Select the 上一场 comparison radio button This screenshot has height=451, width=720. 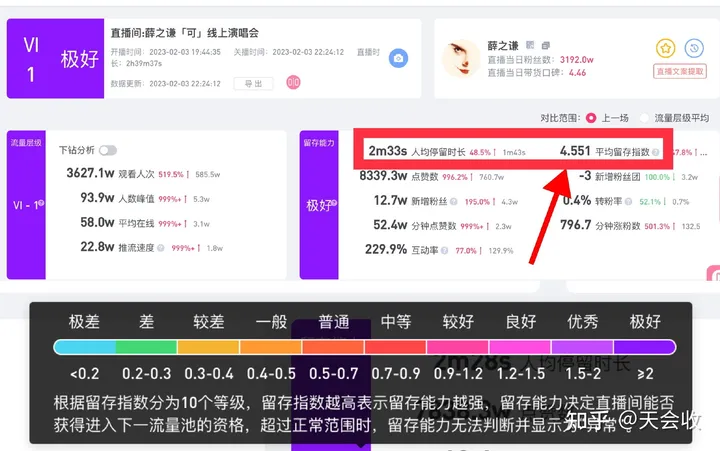(591, 117)
